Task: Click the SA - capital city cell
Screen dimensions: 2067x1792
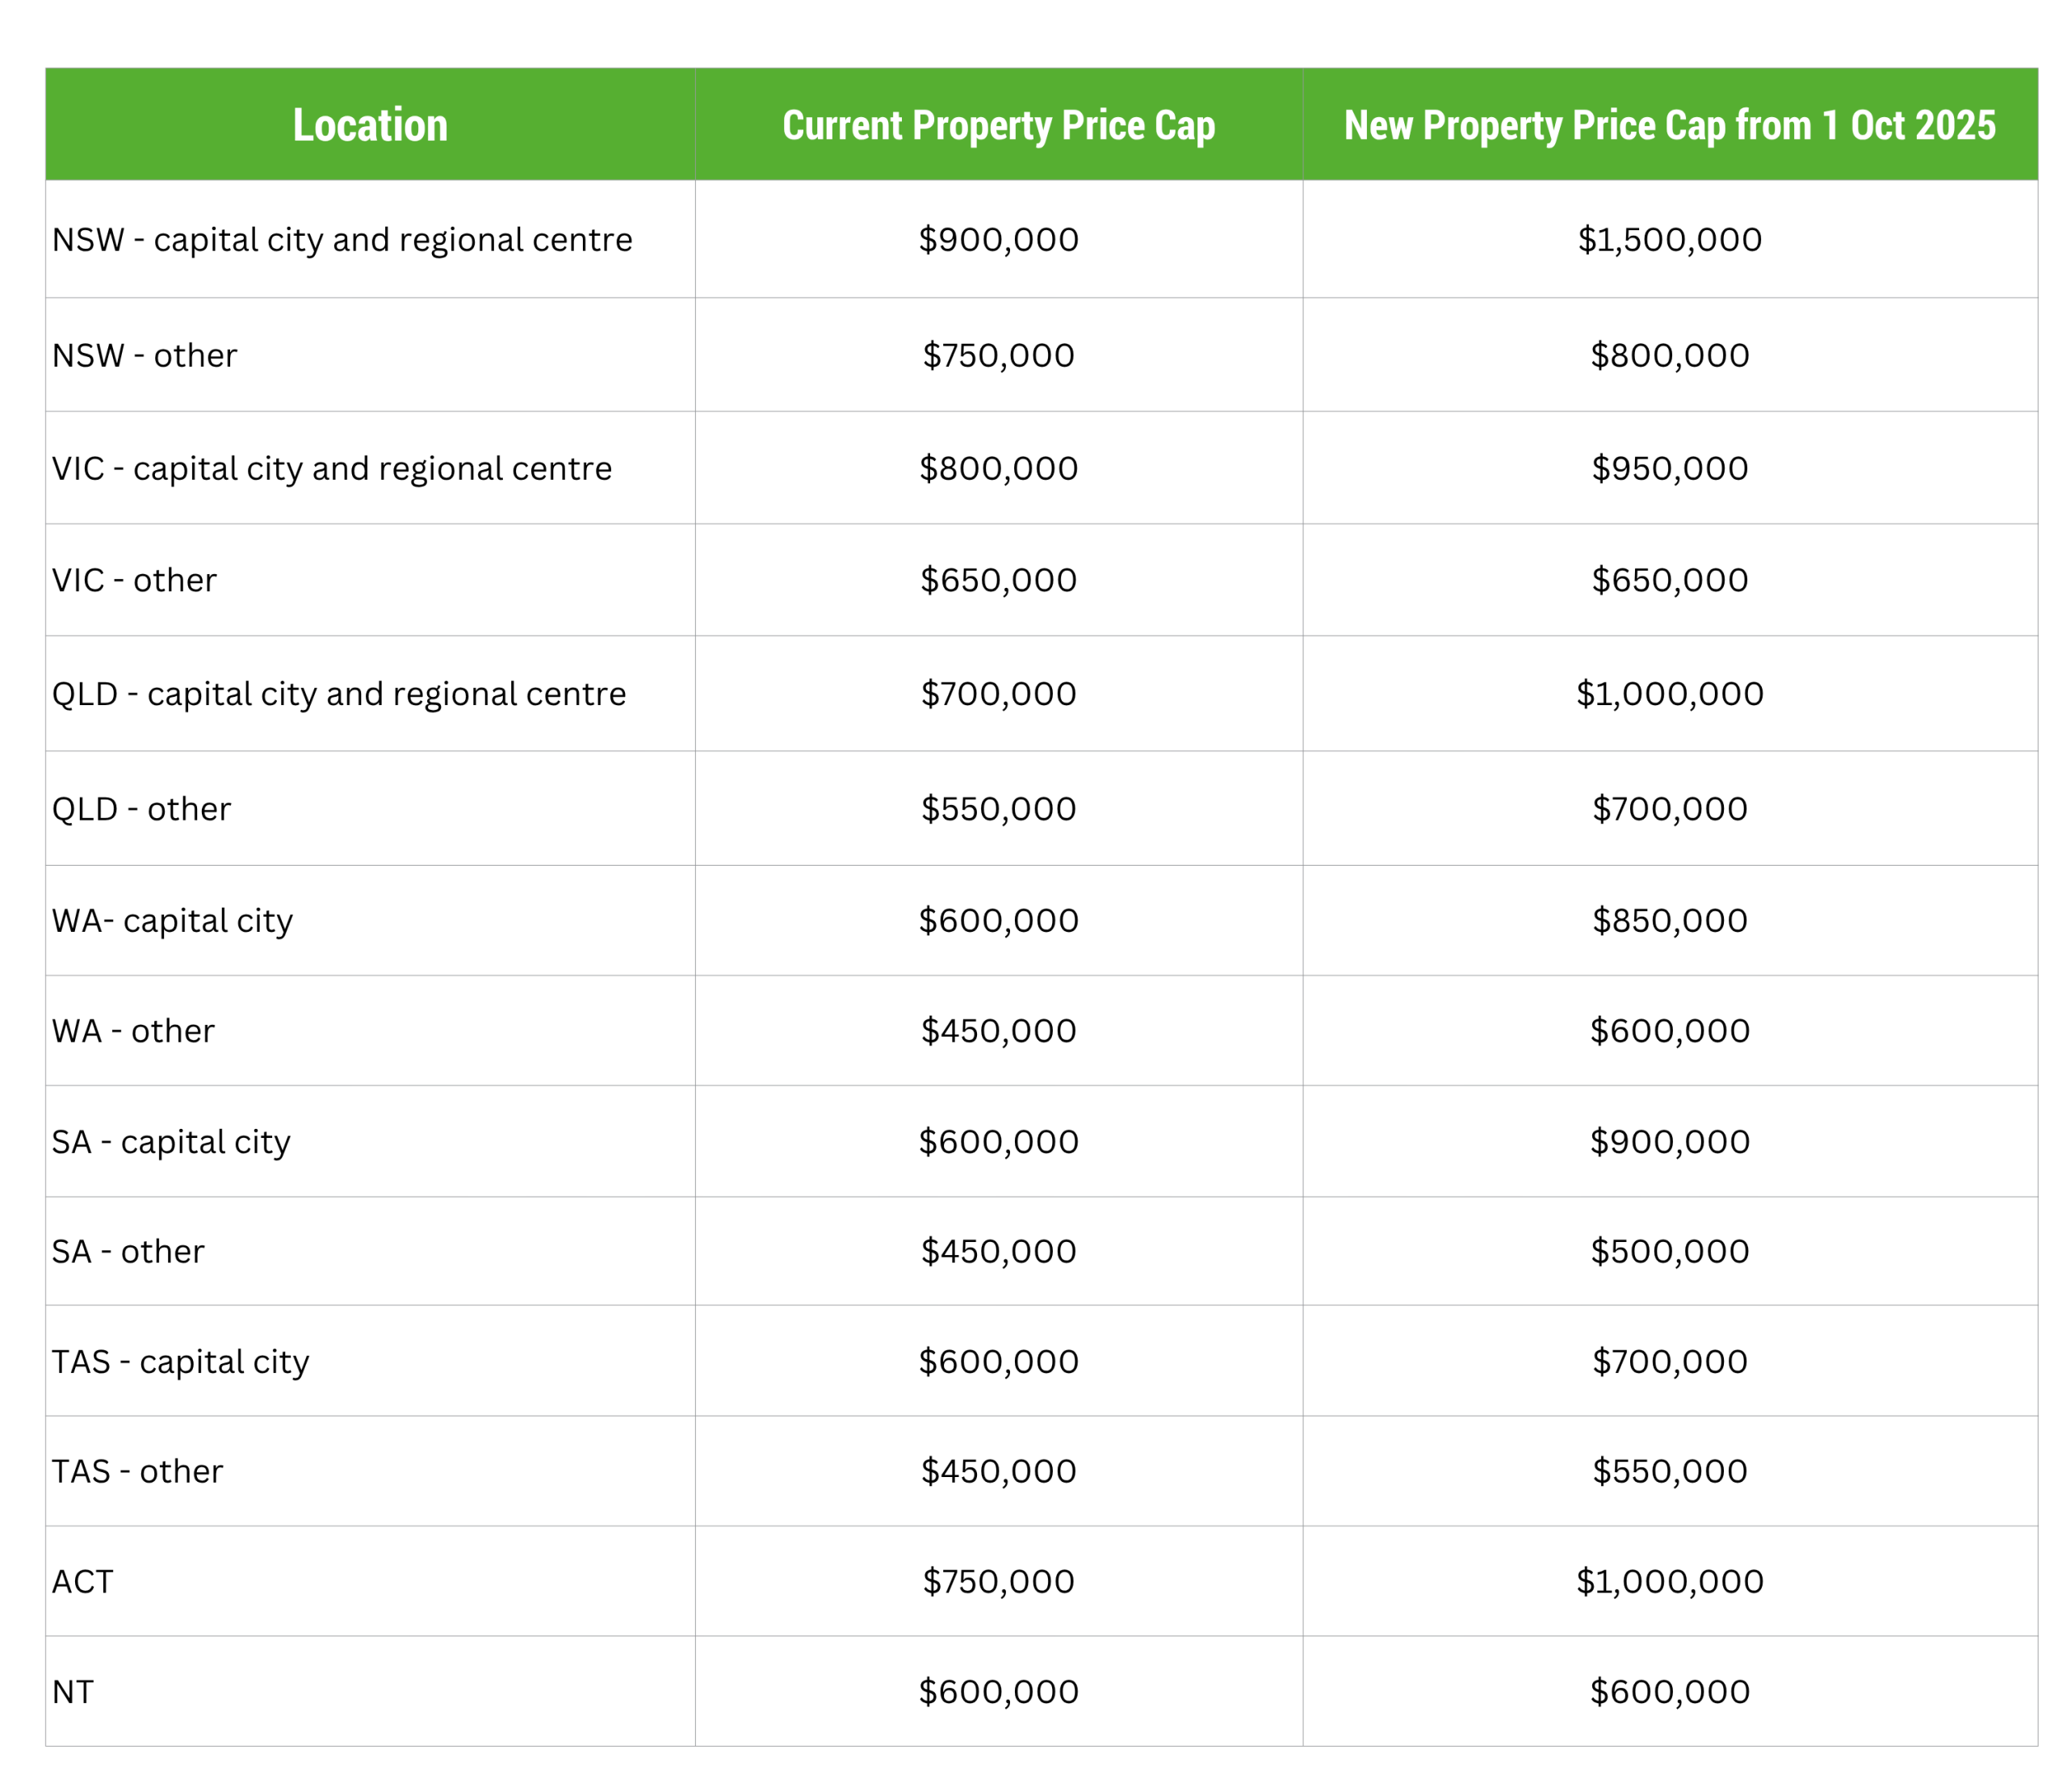Action: pos(171,1142)
